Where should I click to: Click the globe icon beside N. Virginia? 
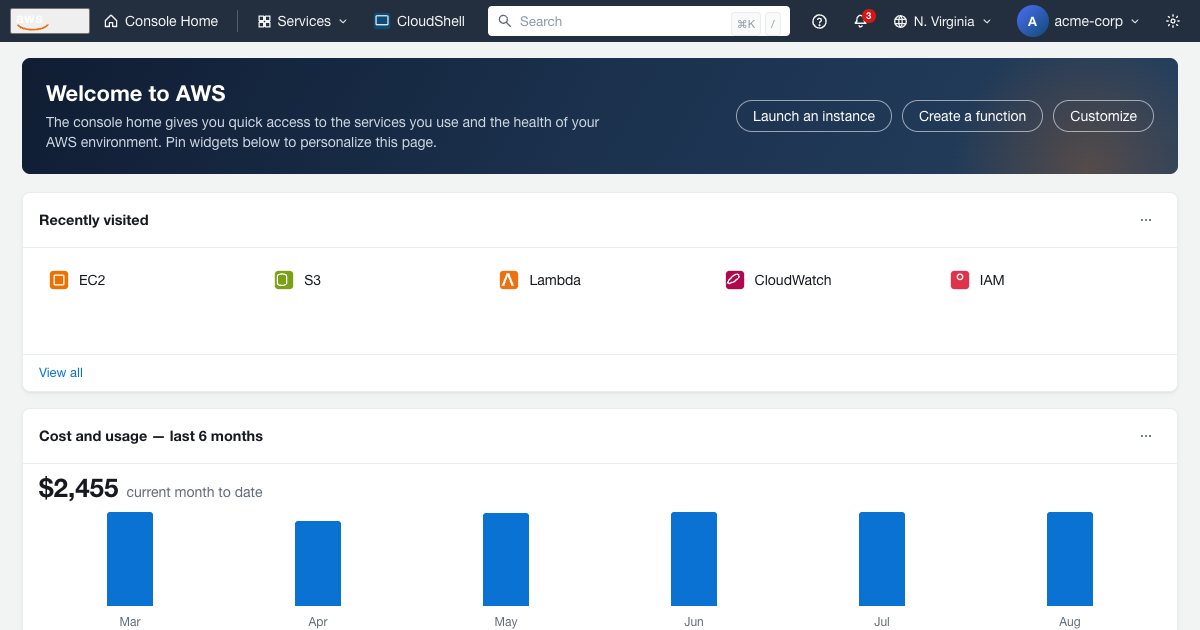(900, 21)
